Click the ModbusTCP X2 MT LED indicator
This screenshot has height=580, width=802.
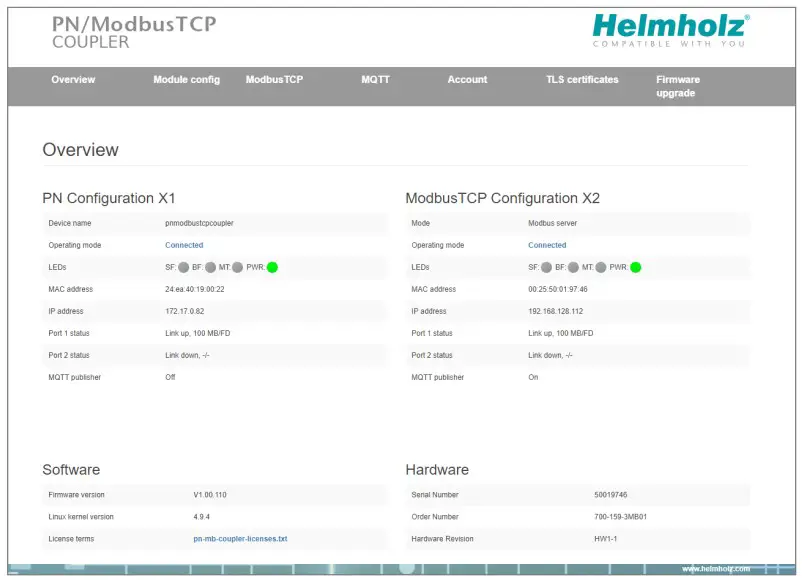(601, 267)
